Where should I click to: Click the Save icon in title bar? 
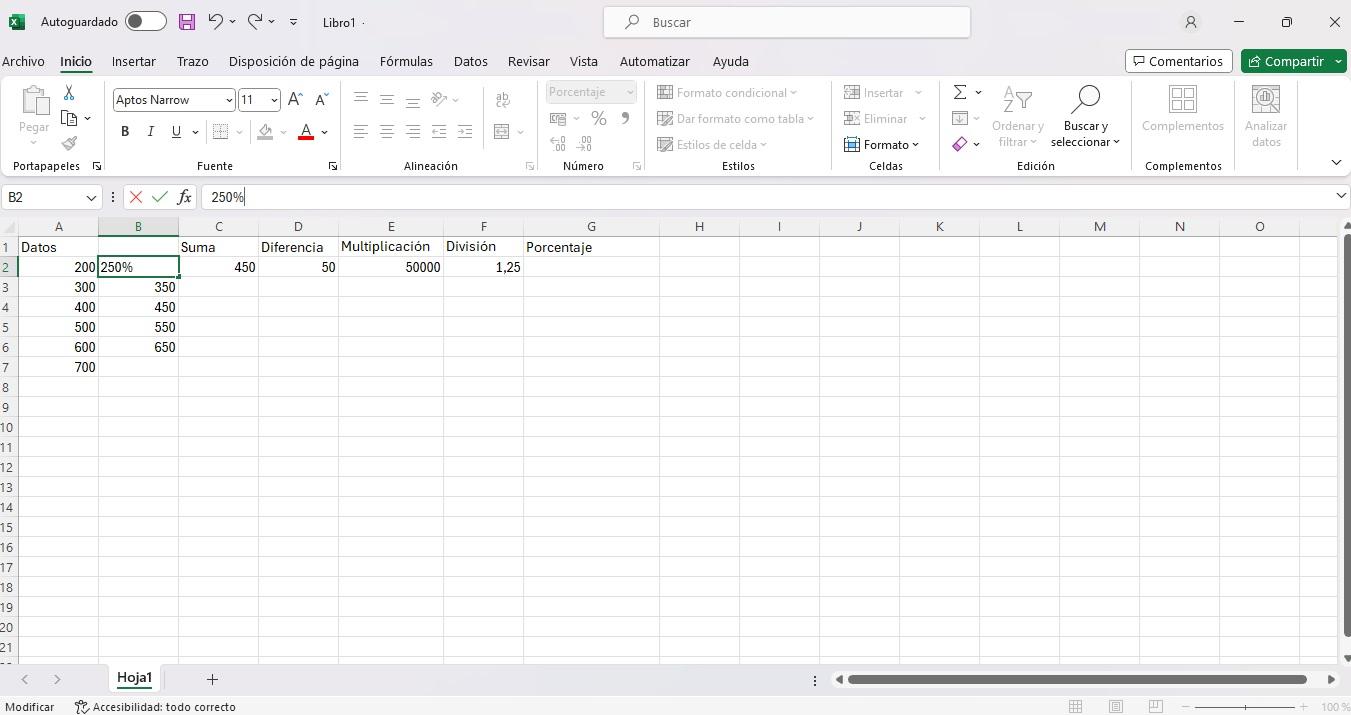[187, 21]
